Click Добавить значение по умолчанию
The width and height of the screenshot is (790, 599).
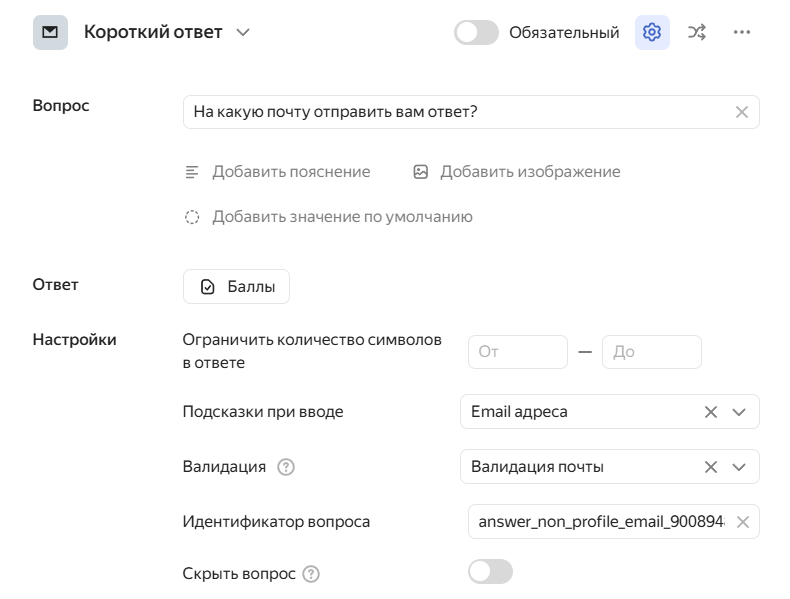[x=341, y=217]
